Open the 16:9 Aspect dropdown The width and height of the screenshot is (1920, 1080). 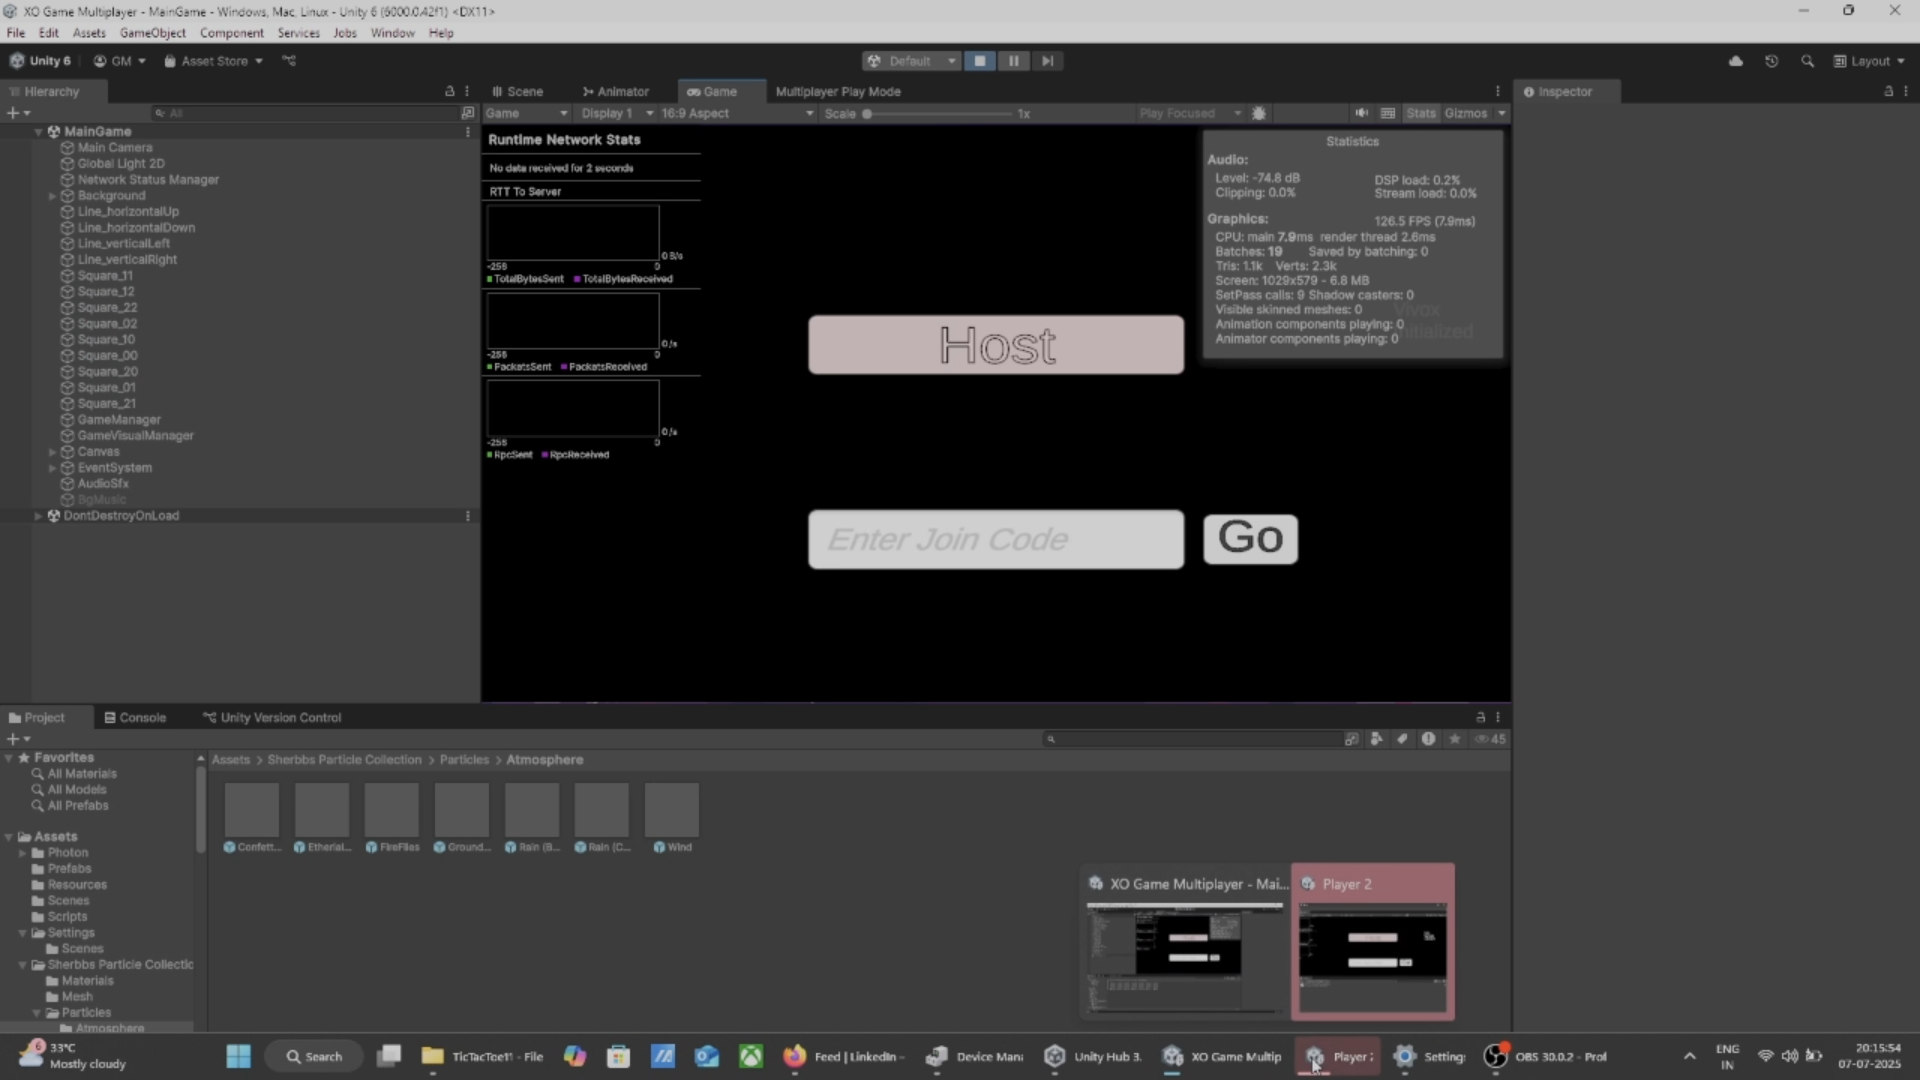point(737,113)
